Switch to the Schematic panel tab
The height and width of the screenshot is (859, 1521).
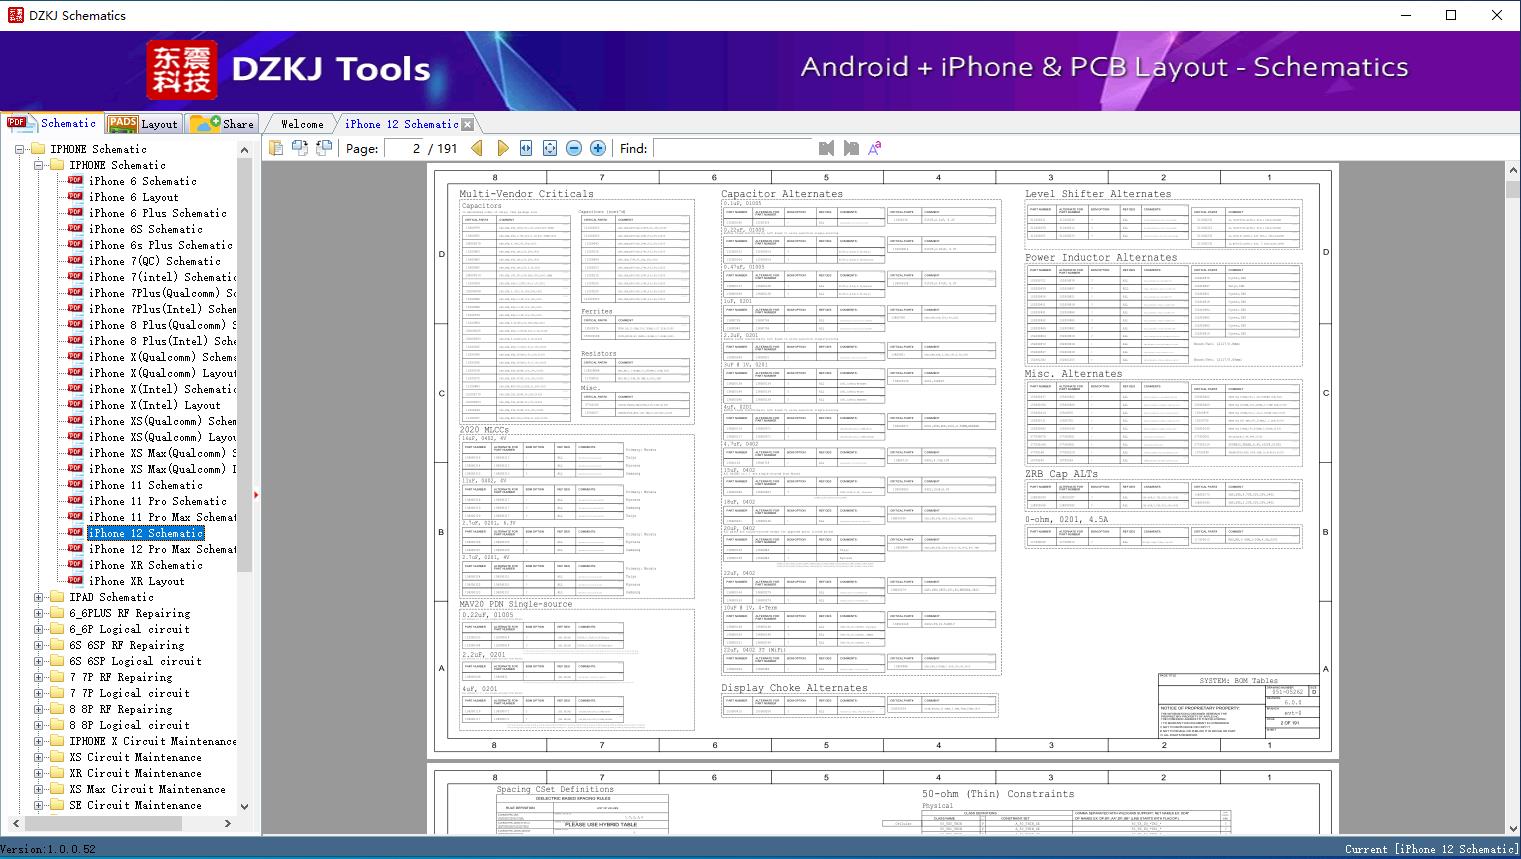coord(52,123)
